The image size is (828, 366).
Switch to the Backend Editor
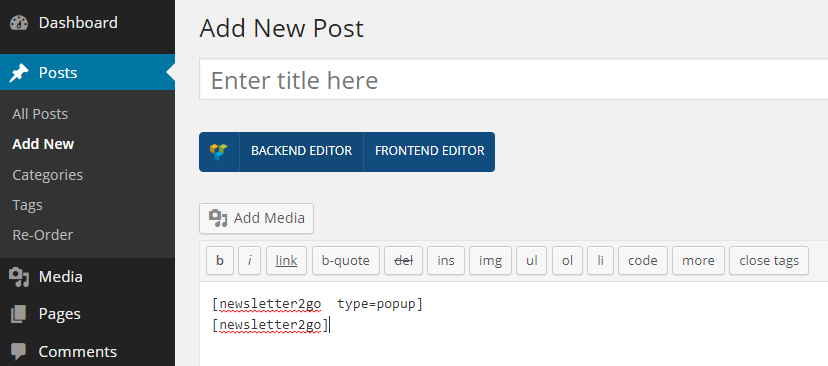301,151
